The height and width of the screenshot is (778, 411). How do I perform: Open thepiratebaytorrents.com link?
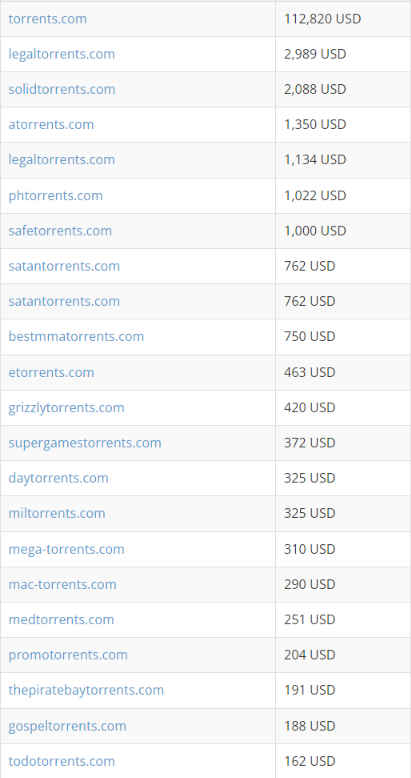pyautogui.click(x=86, y=690)
